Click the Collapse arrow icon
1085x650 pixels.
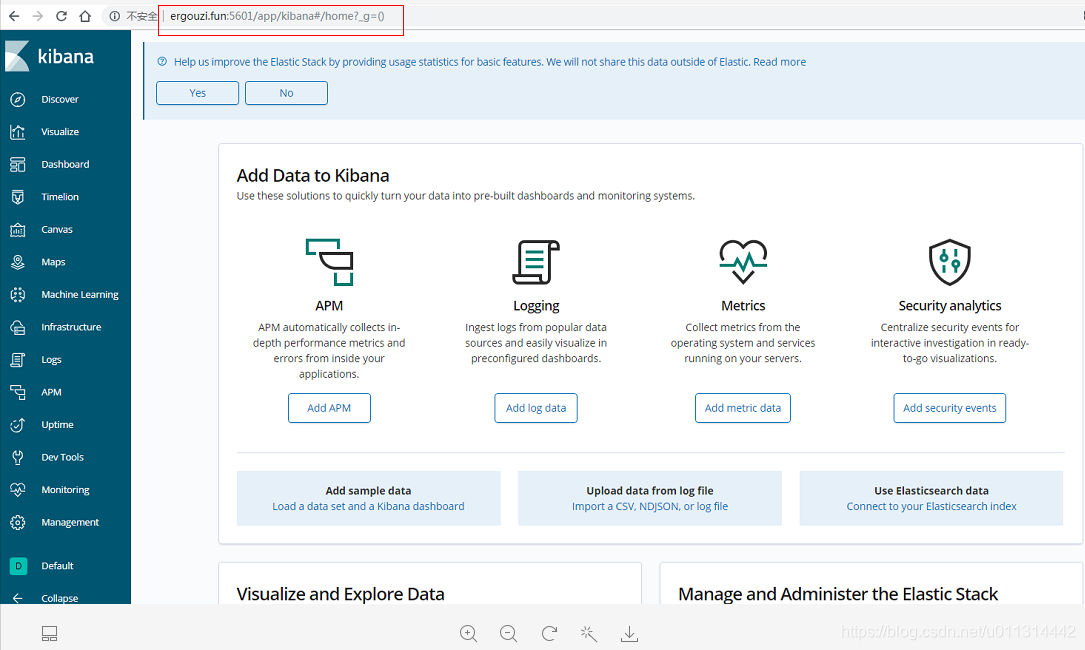point(18,598)
